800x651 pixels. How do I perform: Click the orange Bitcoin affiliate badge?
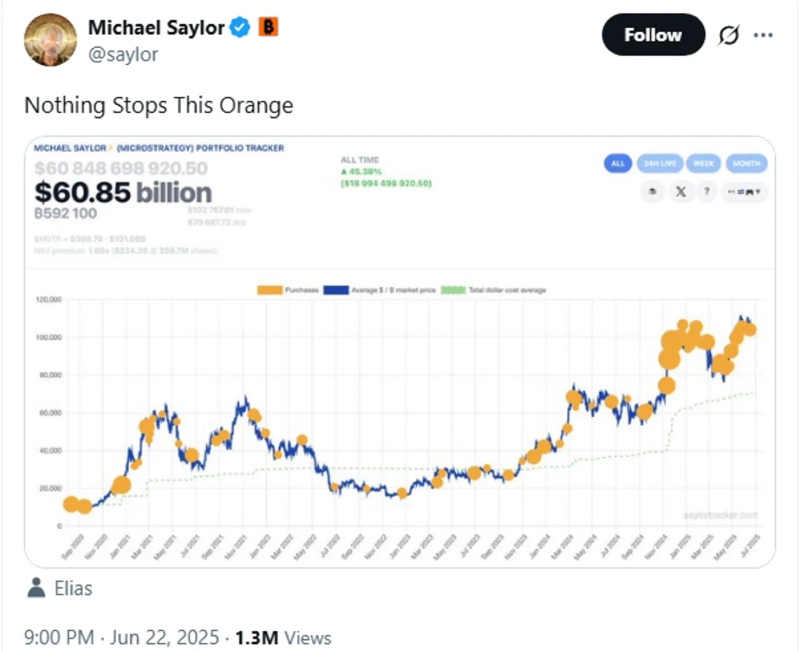click(268, 28)
